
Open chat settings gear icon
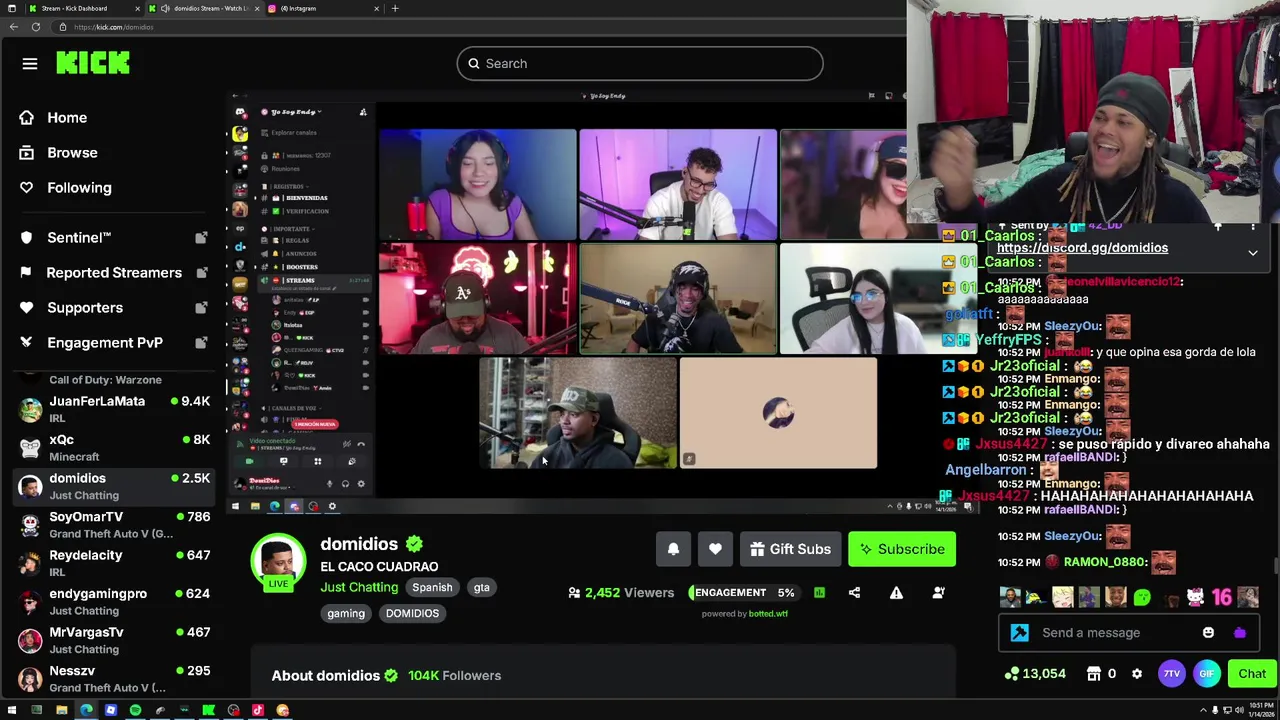point(1137,674)
